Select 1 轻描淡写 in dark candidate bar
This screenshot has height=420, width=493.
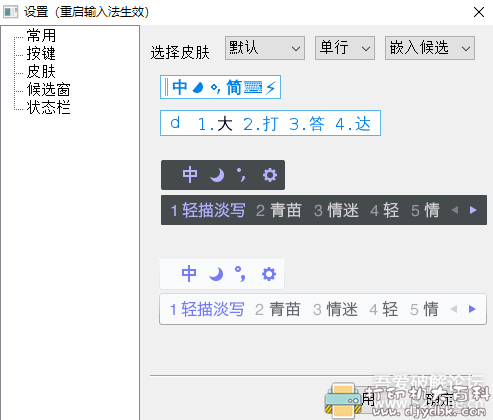pos(208,210)
